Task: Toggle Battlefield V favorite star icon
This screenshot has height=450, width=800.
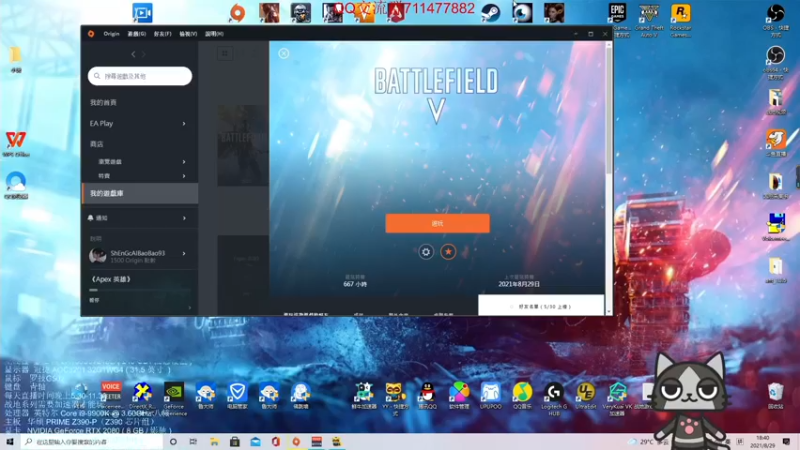Action: tap(448, 252)
